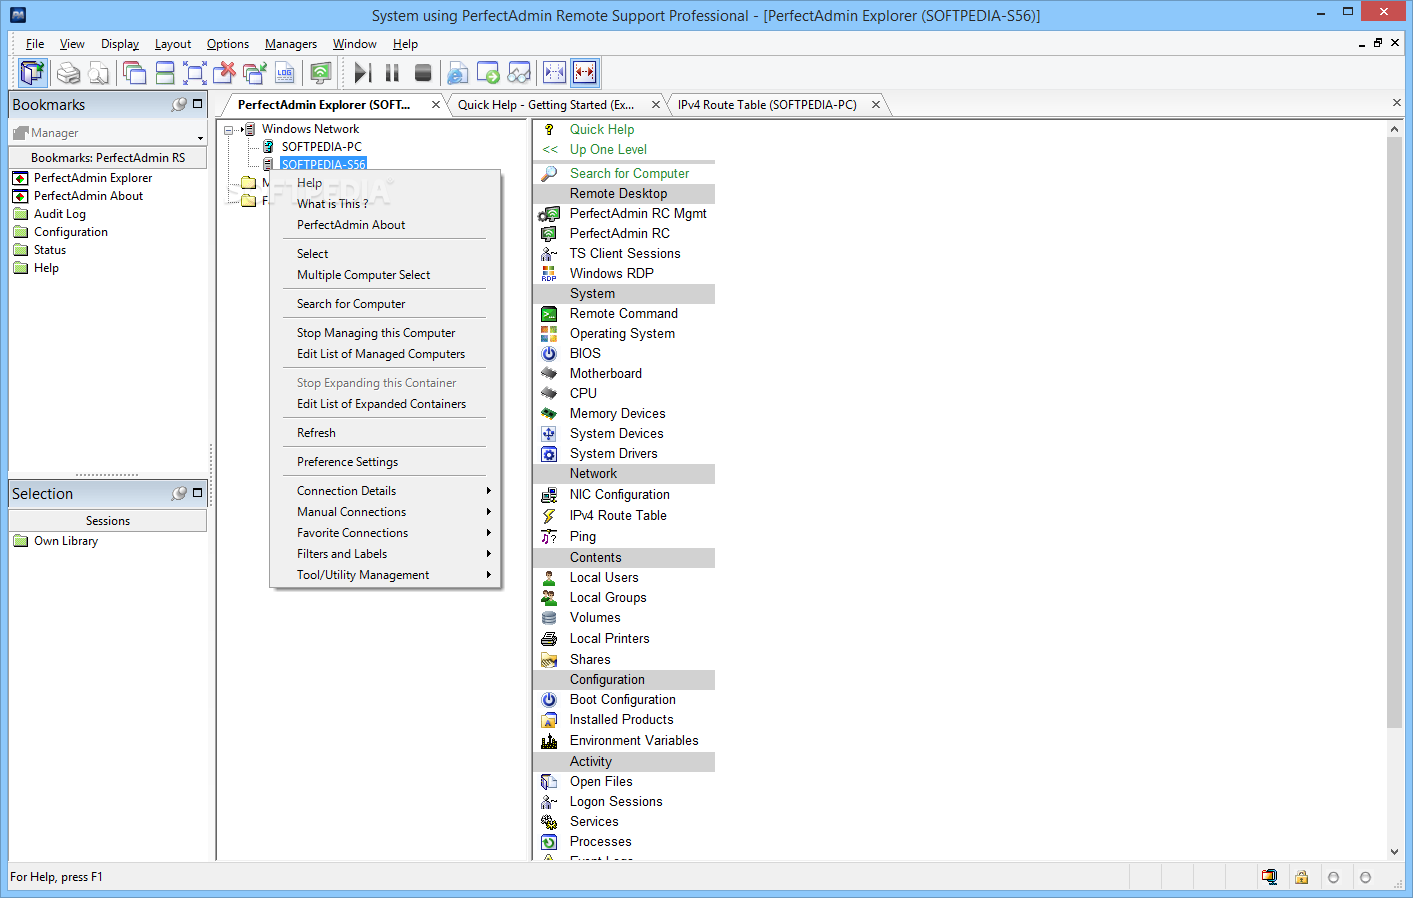Click the scrollbar down arrow in right pane
The height and width of the screenshot is (898, 1413).
pyautogui.click(x=1395, y=852)
